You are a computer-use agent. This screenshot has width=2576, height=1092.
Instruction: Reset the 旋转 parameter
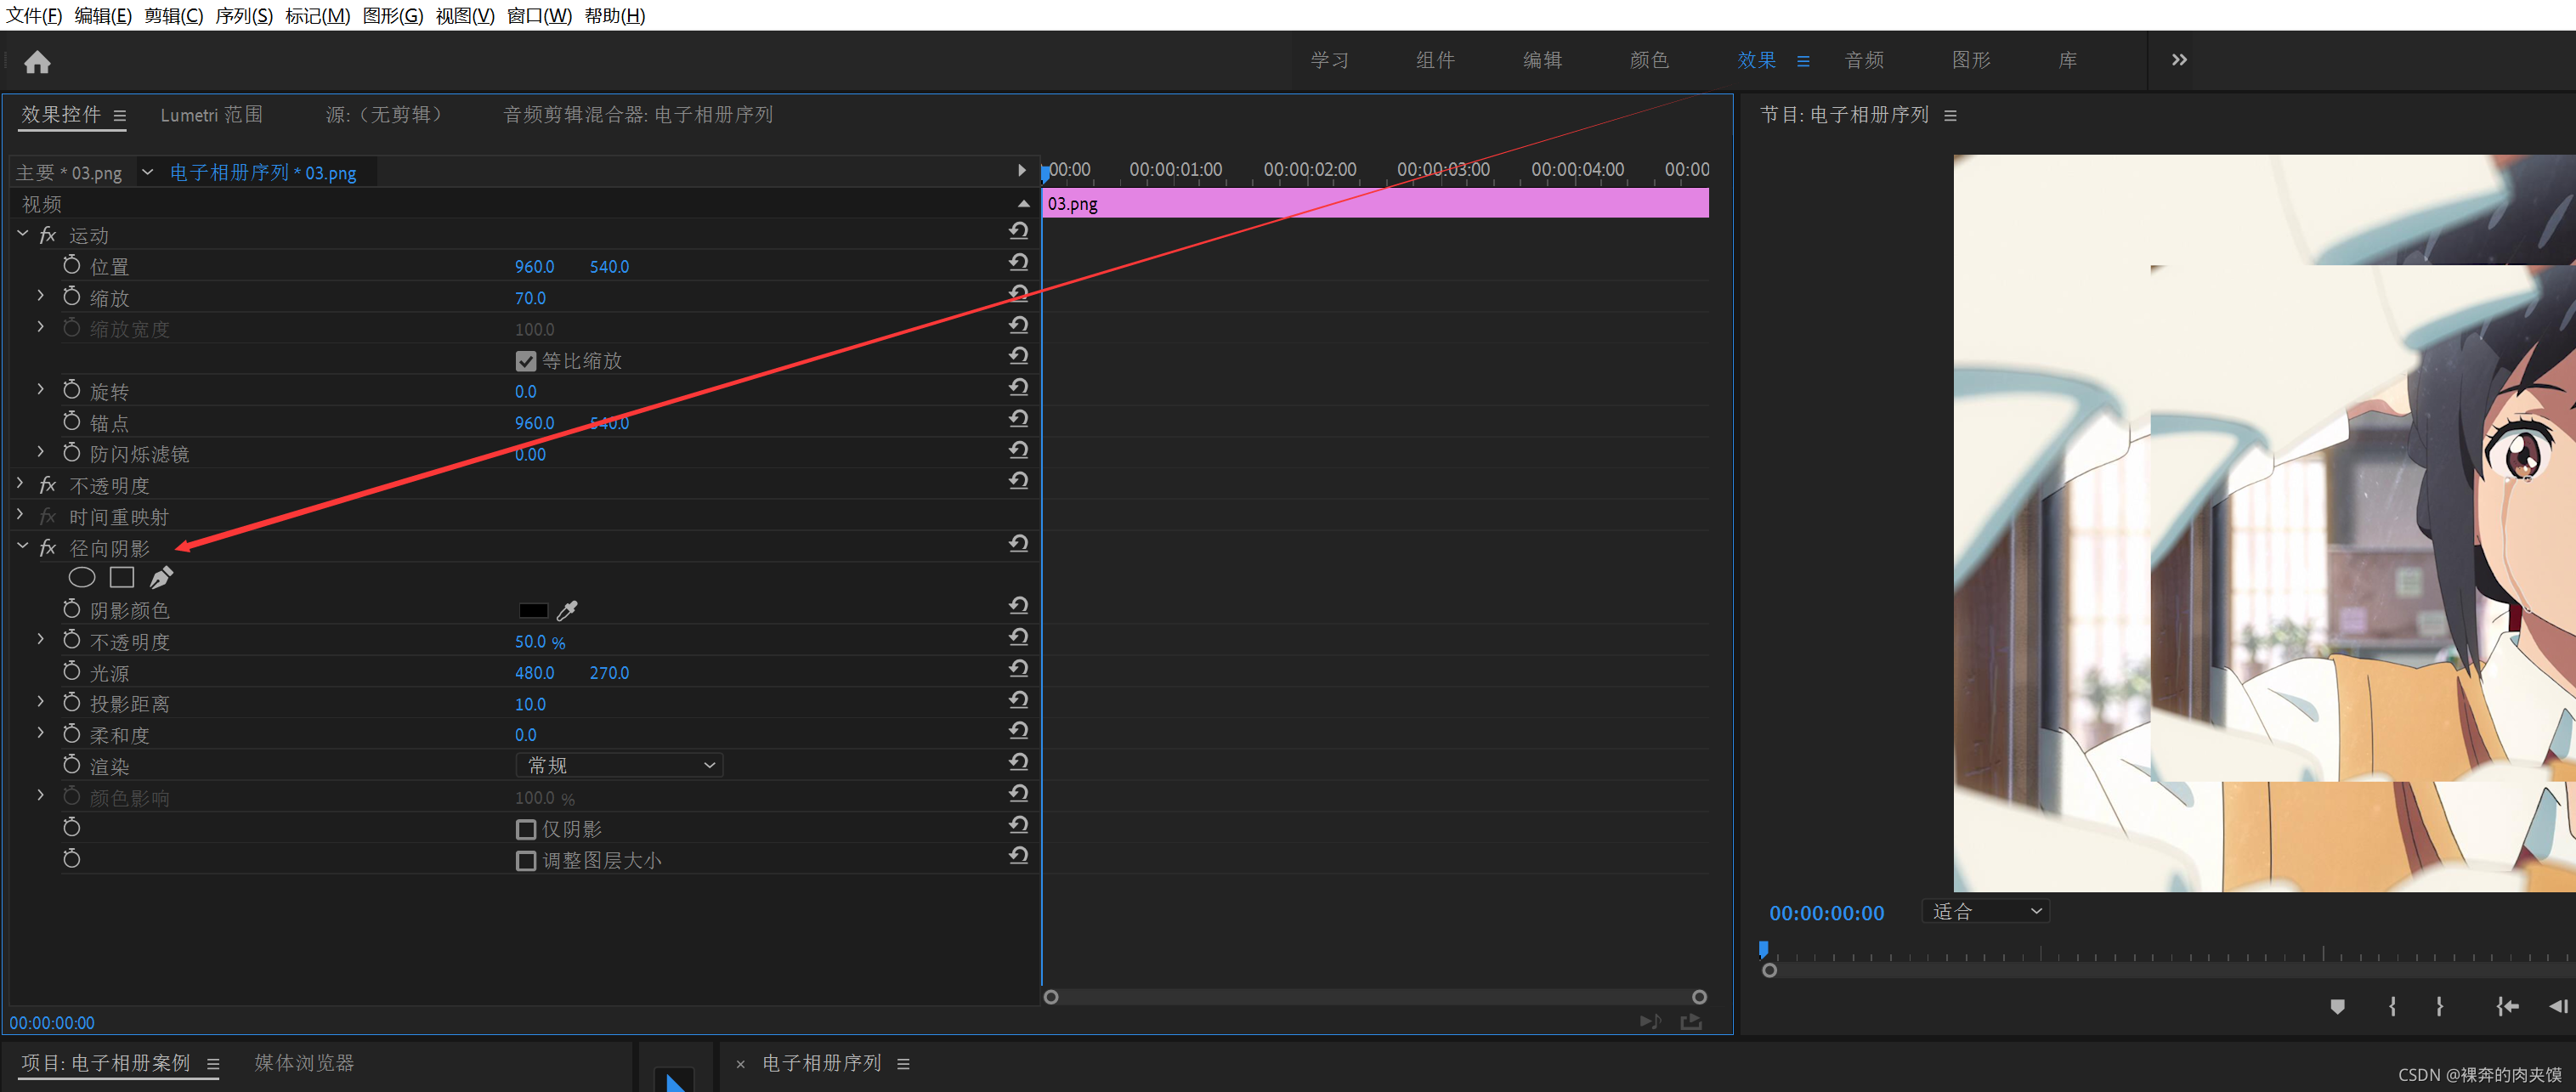pos(1019,387)
